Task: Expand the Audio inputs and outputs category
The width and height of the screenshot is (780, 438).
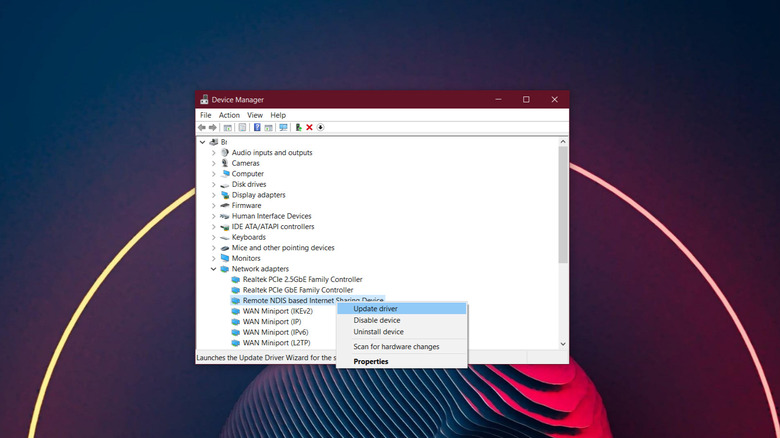Action: click(213, 153)
